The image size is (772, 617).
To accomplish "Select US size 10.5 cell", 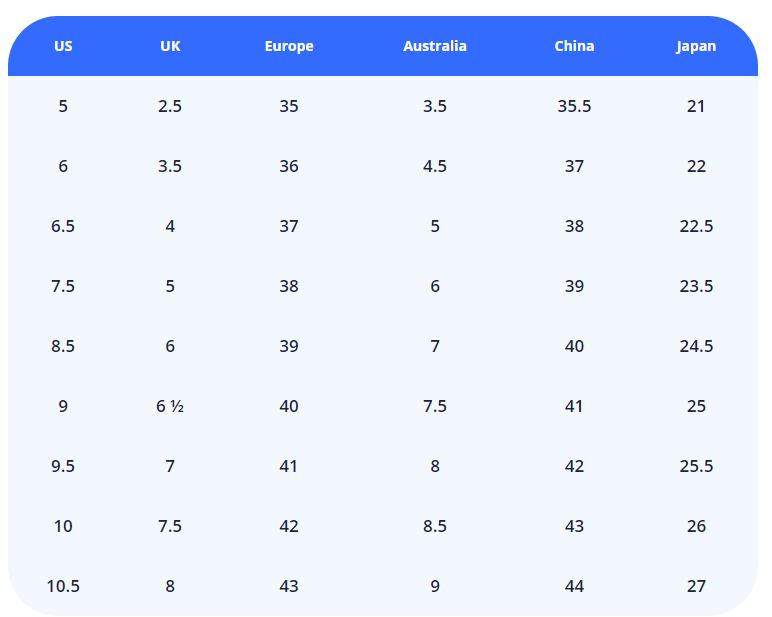I will (63, 586).
